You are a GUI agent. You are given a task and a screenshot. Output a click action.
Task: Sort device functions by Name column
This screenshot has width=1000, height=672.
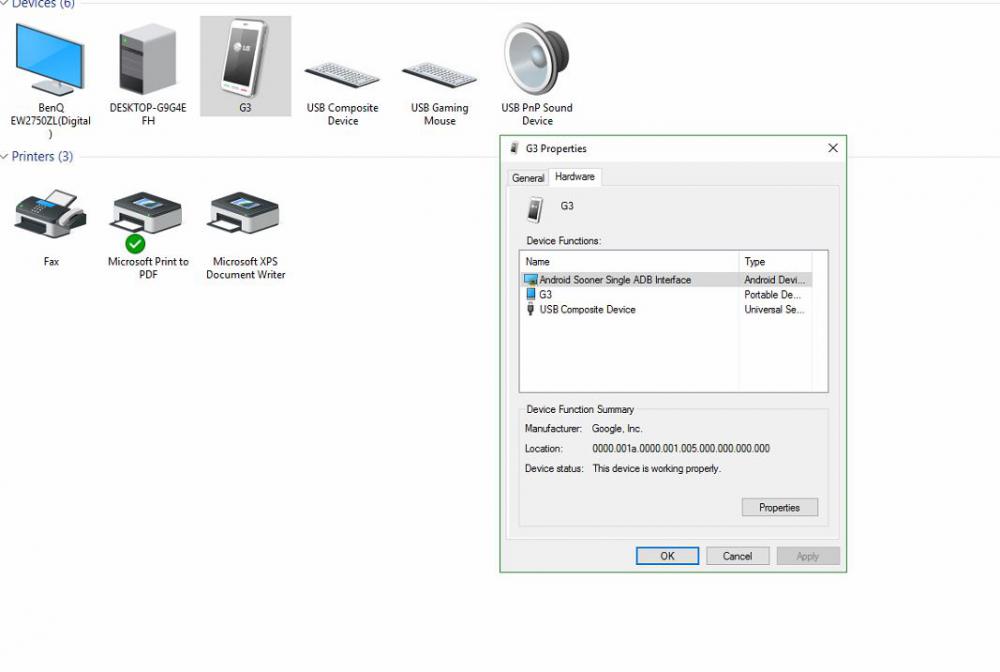pos(630,262)
